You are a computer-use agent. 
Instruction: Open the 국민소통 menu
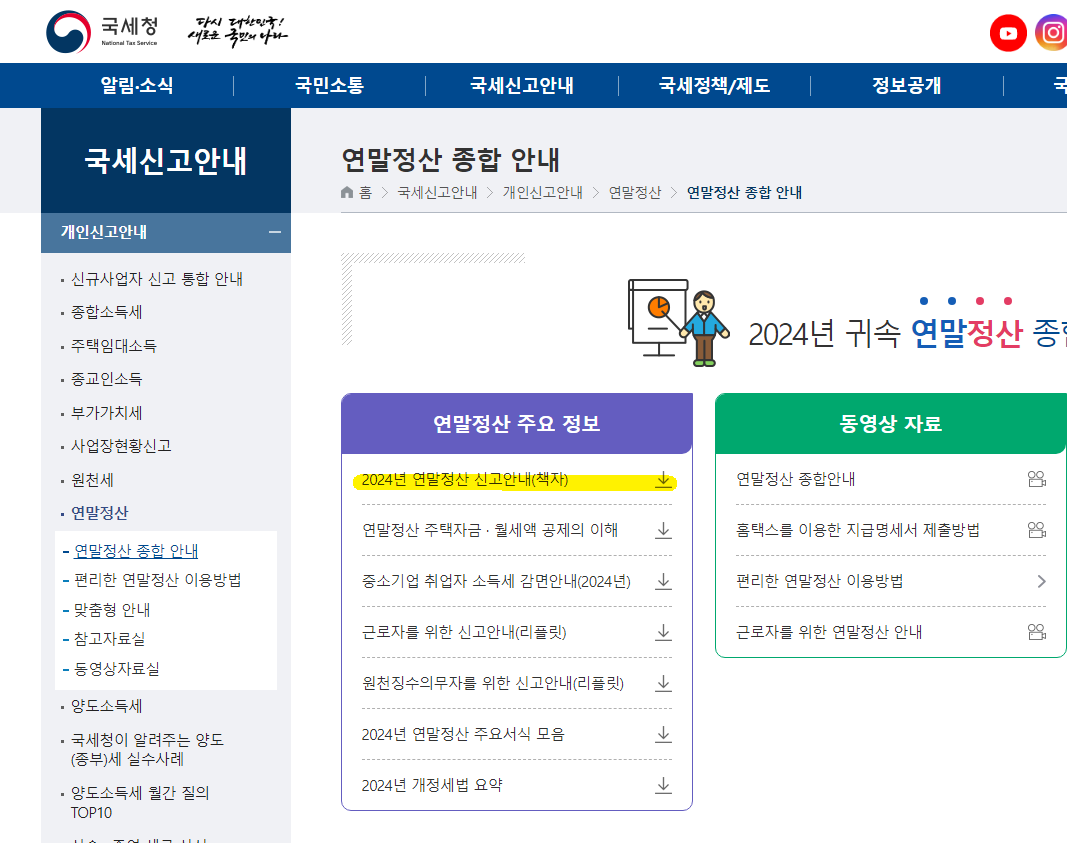pos(329,85)
